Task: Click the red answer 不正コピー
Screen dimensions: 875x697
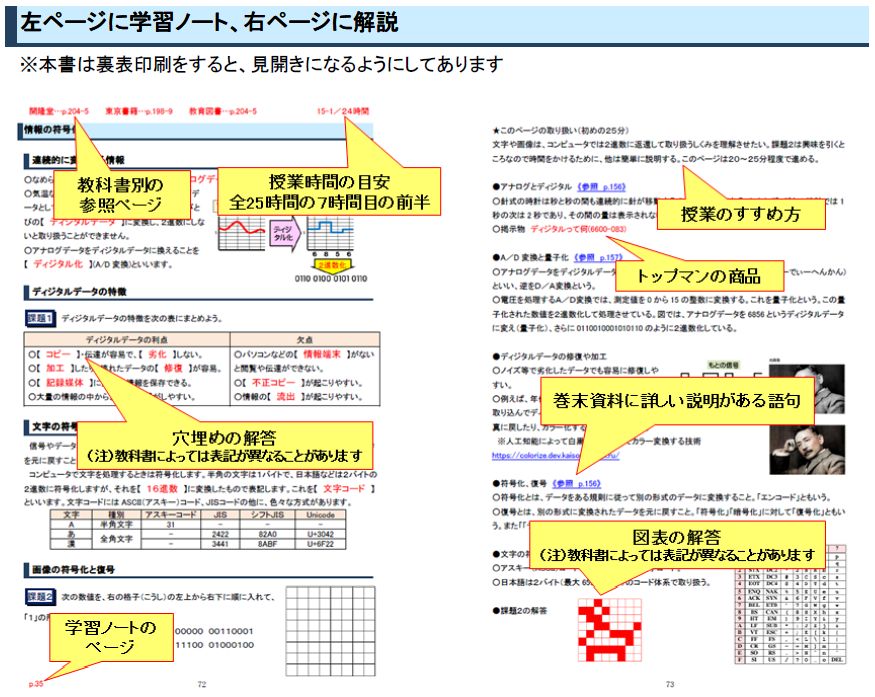Action: (273, 382)
